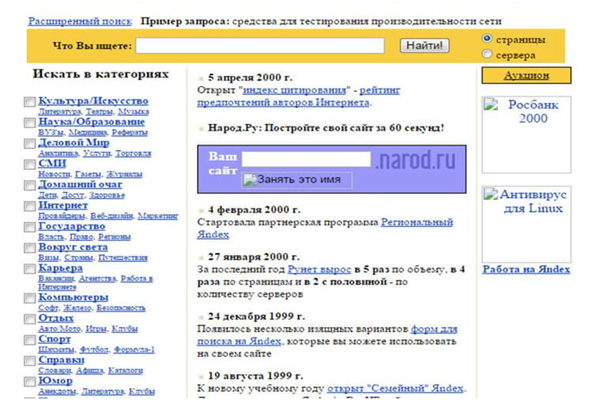Go to the Спорт category link
This screenshot has width=600, height=400.
tap(54, 339)
